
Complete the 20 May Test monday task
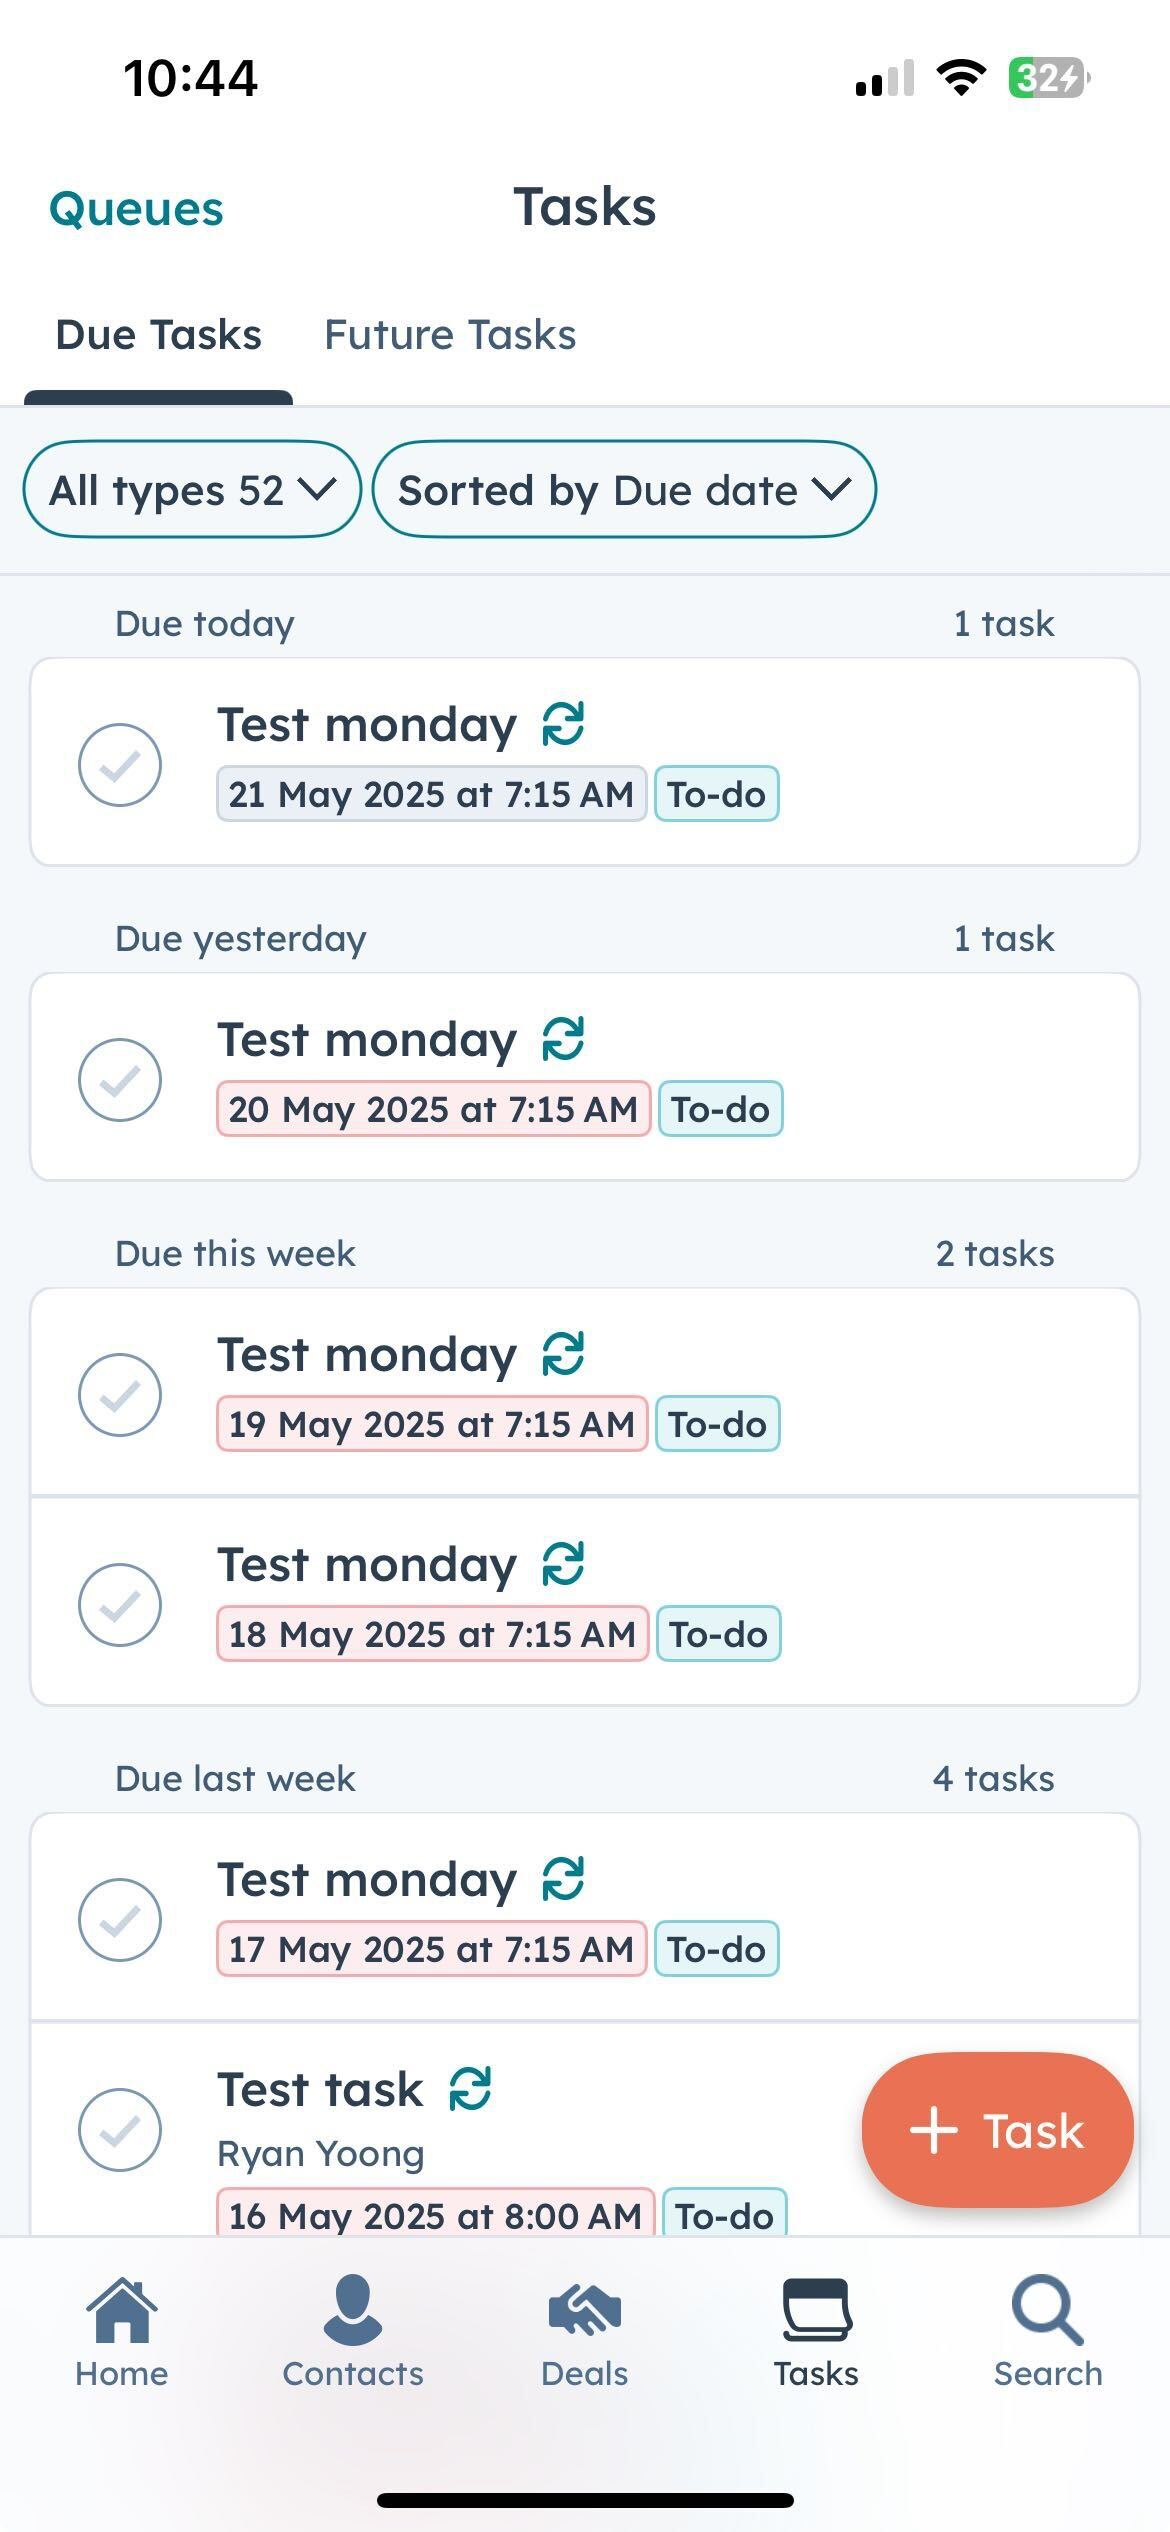pos(120,1080)
